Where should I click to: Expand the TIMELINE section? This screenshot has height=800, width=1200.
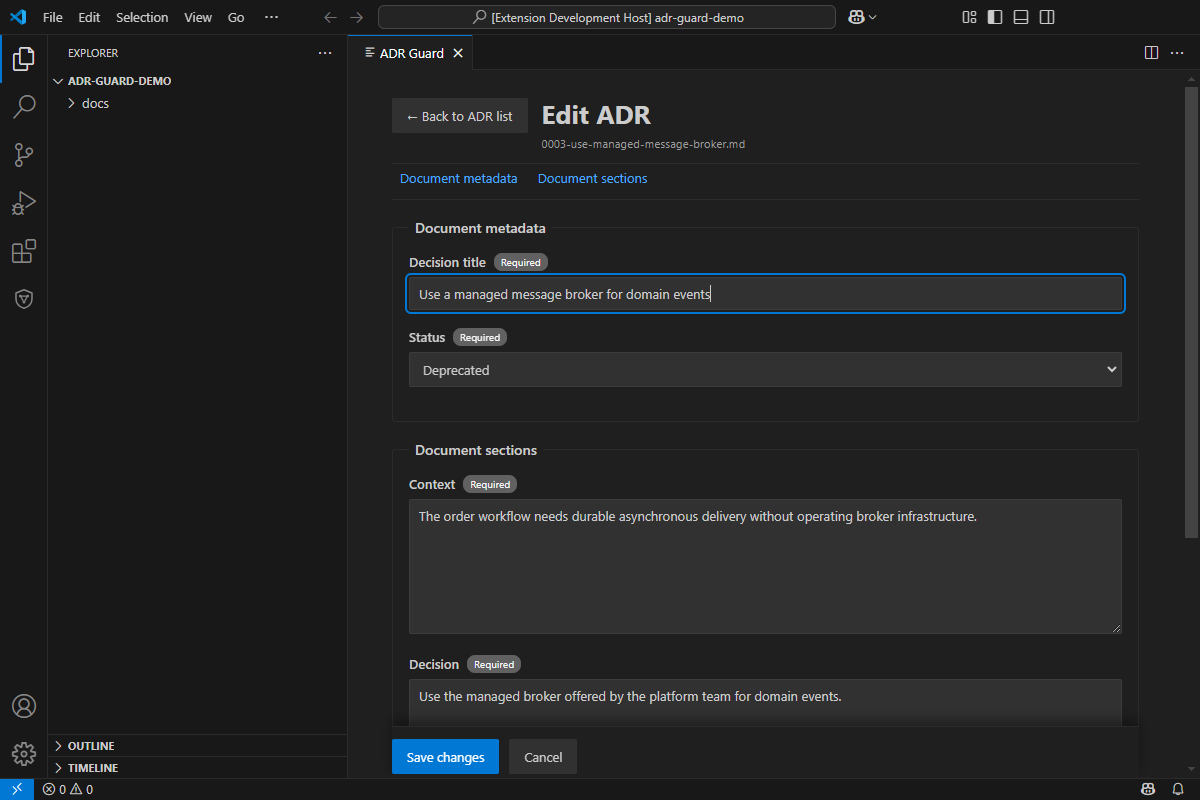[x=198, y=768]
